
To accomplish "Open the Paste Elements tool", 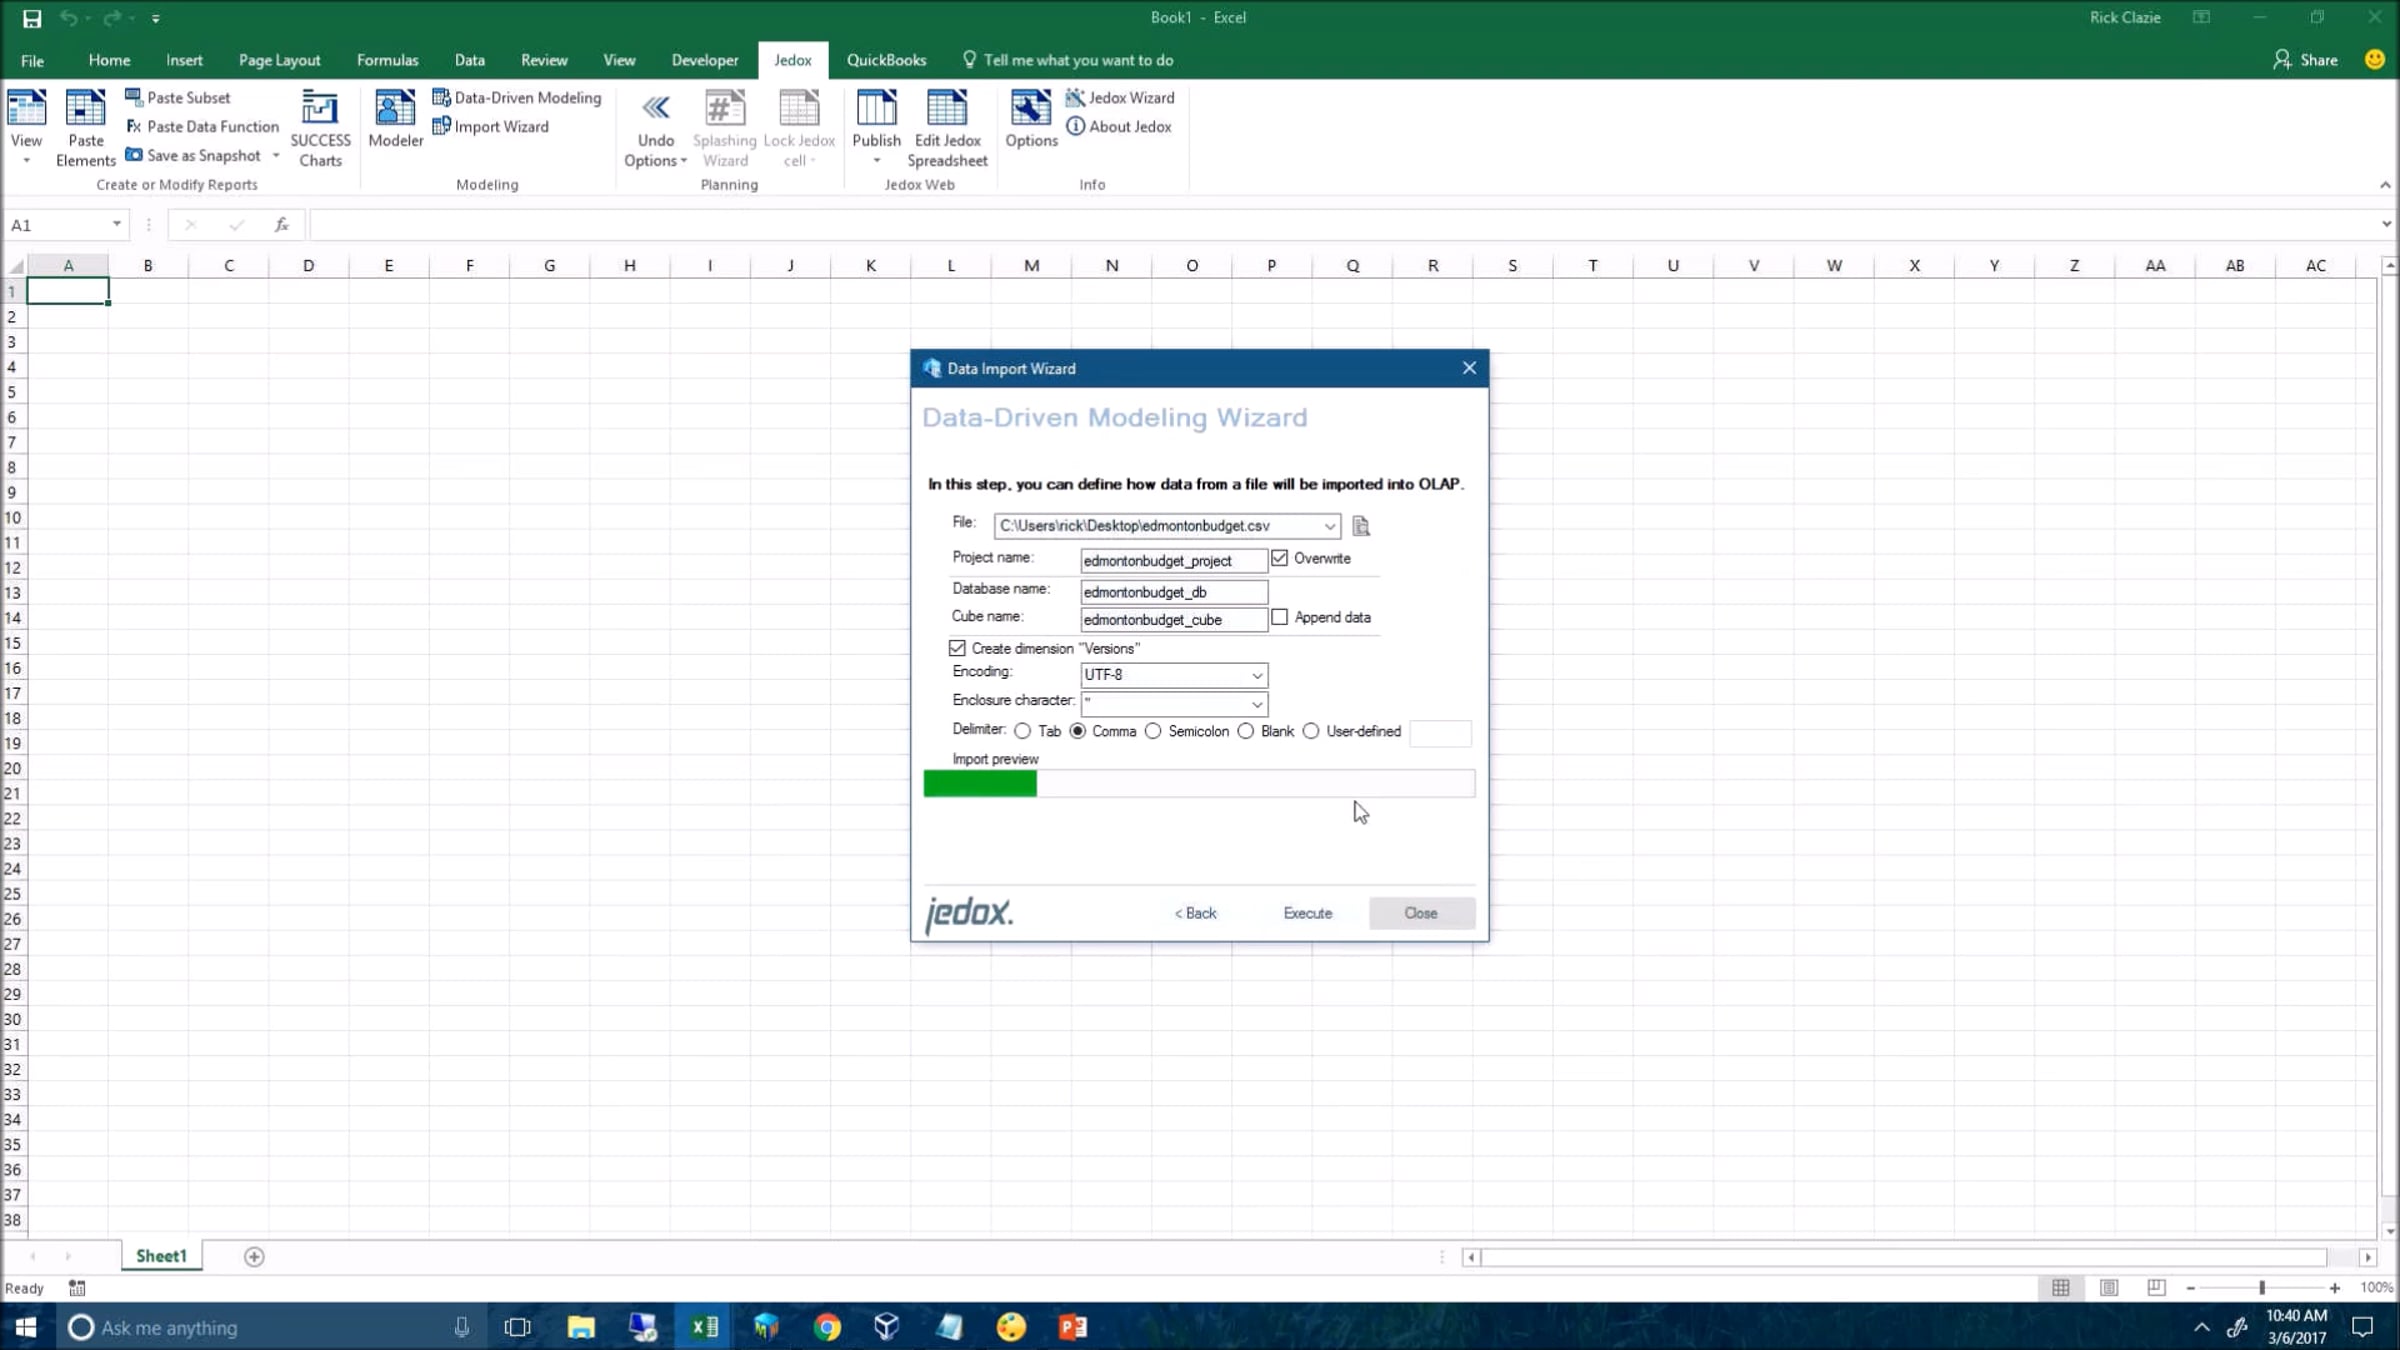I will 85,128.
